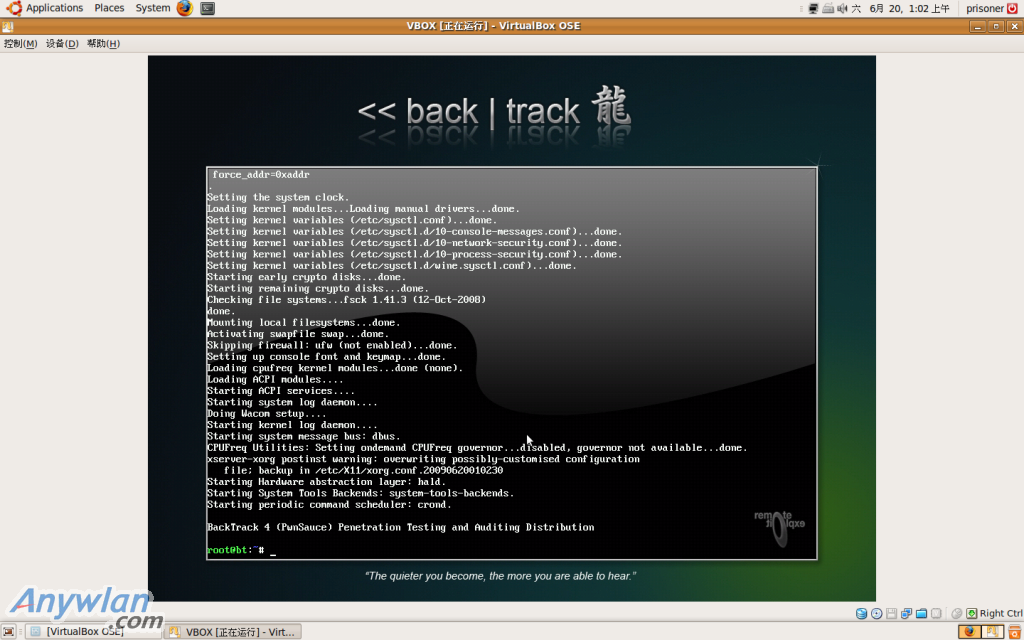This screenshot has width=1024, height=640.
Task: Click the mouse integration status icon
Action: (x=957, y=613)
